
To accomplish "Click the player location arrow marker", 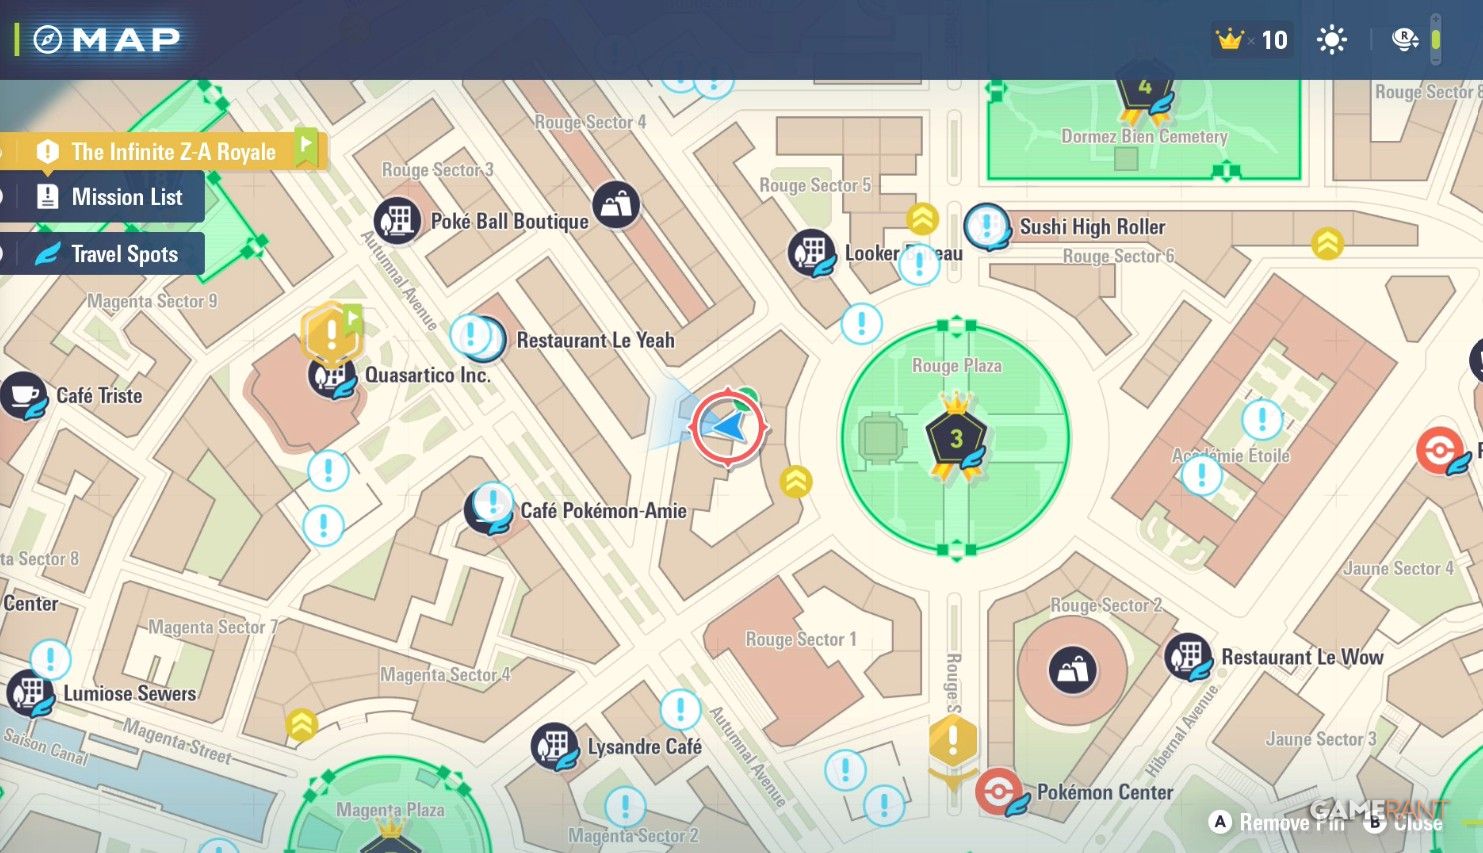I will click(x=729, y=428).
